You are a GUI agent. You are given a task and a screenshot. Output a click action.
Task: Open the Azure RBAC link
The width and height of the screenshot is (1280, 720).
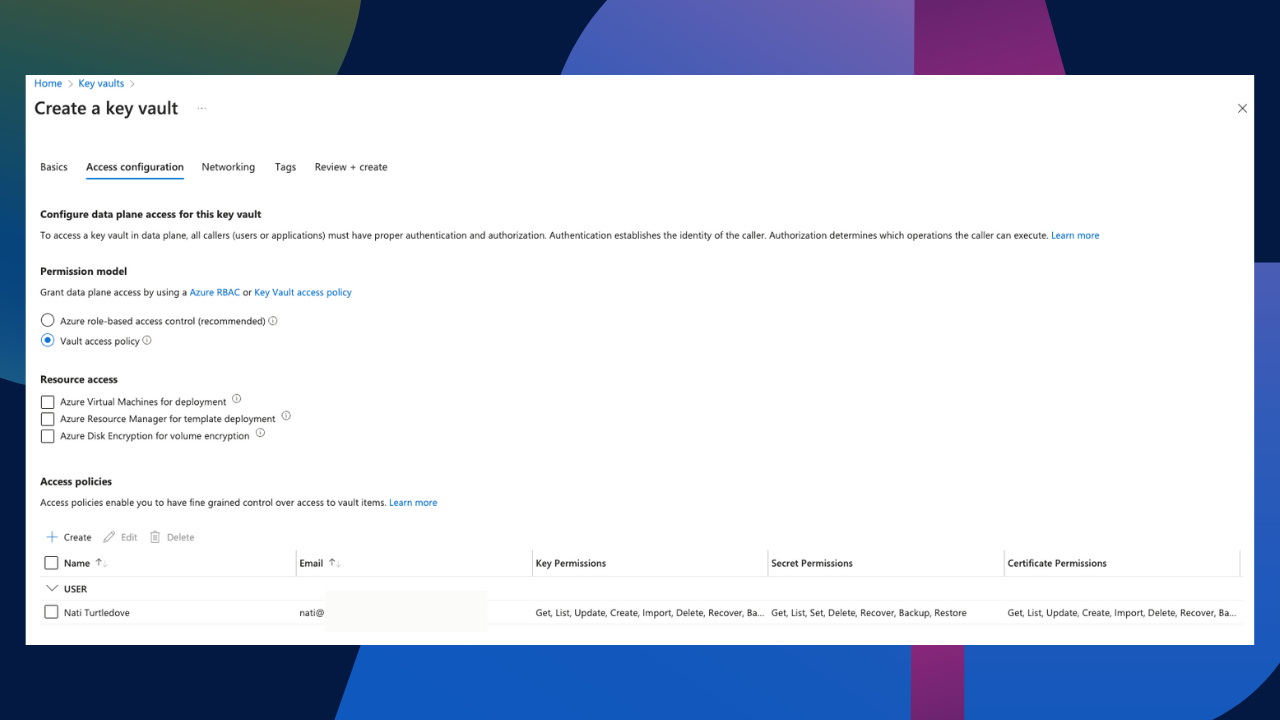click(215, 292)
